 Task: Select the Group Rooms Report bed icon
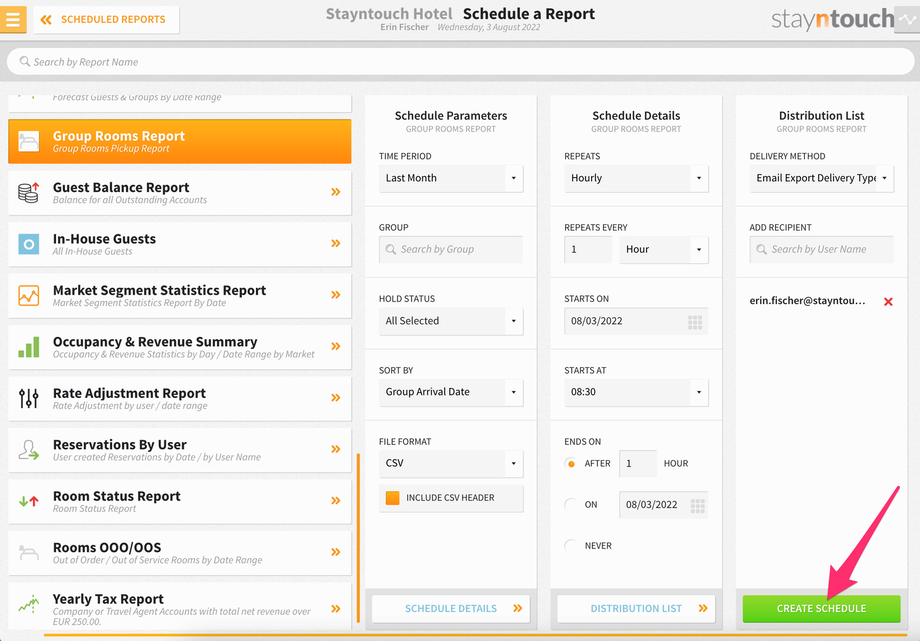click(x=28, y=141)
